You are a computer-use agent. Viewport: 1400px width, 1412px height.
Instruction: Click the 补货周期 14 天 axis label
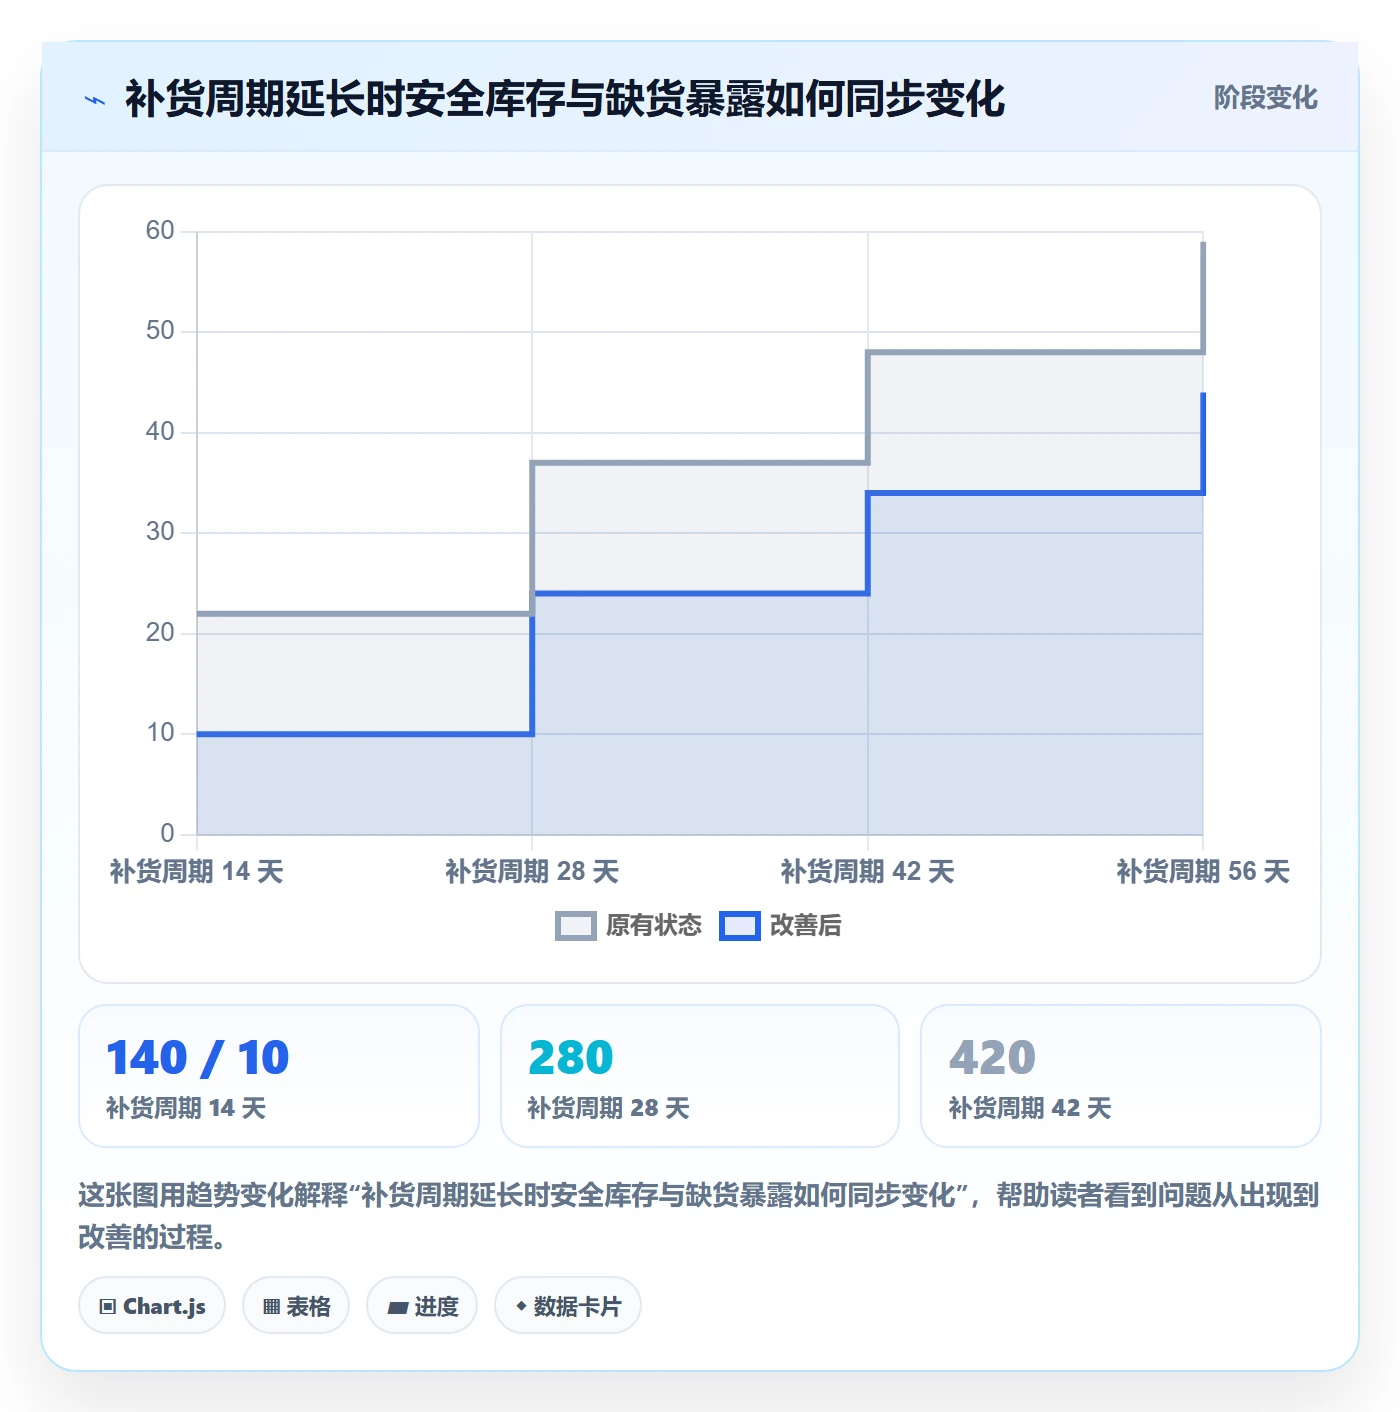tap(197, 871)
